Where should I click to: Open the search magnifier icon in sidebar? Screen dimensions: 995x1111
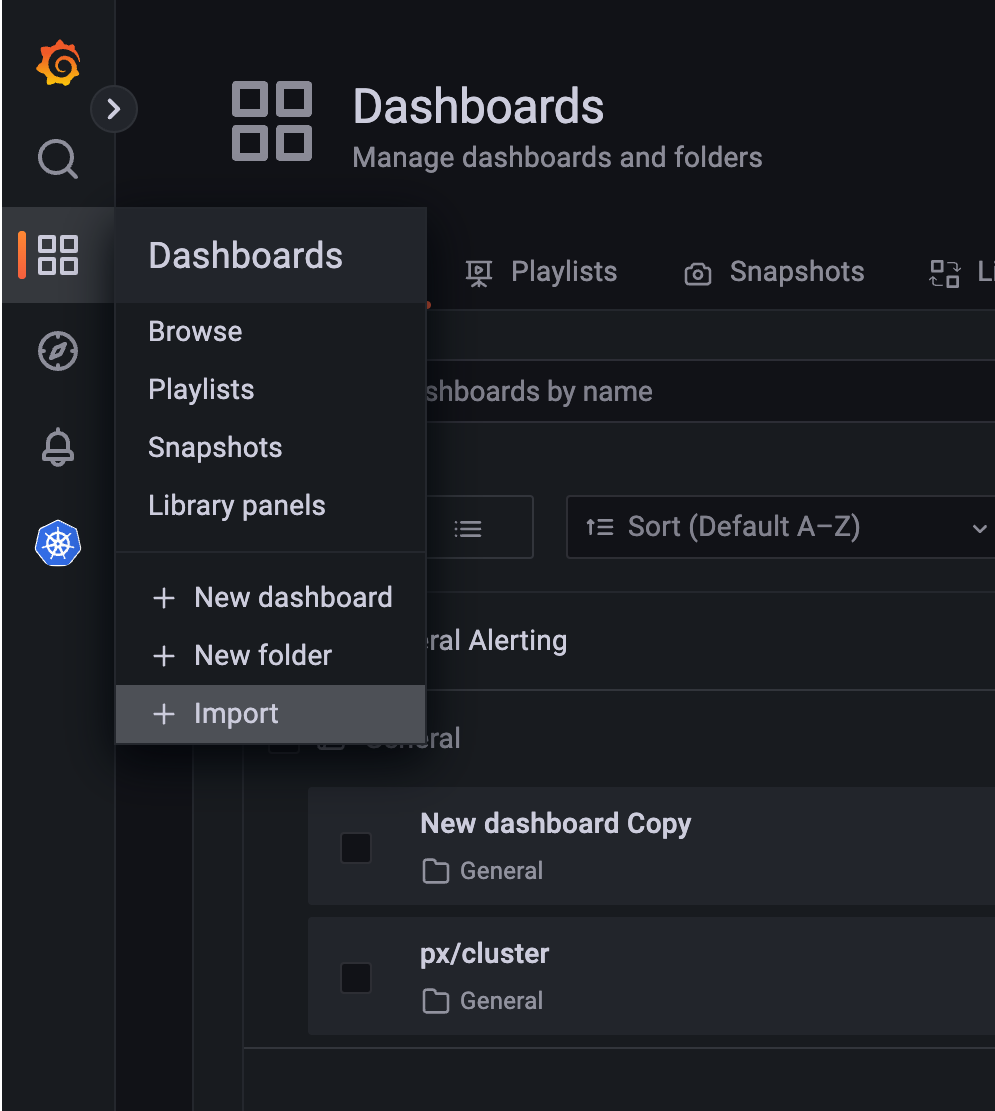tap(58, 158)
